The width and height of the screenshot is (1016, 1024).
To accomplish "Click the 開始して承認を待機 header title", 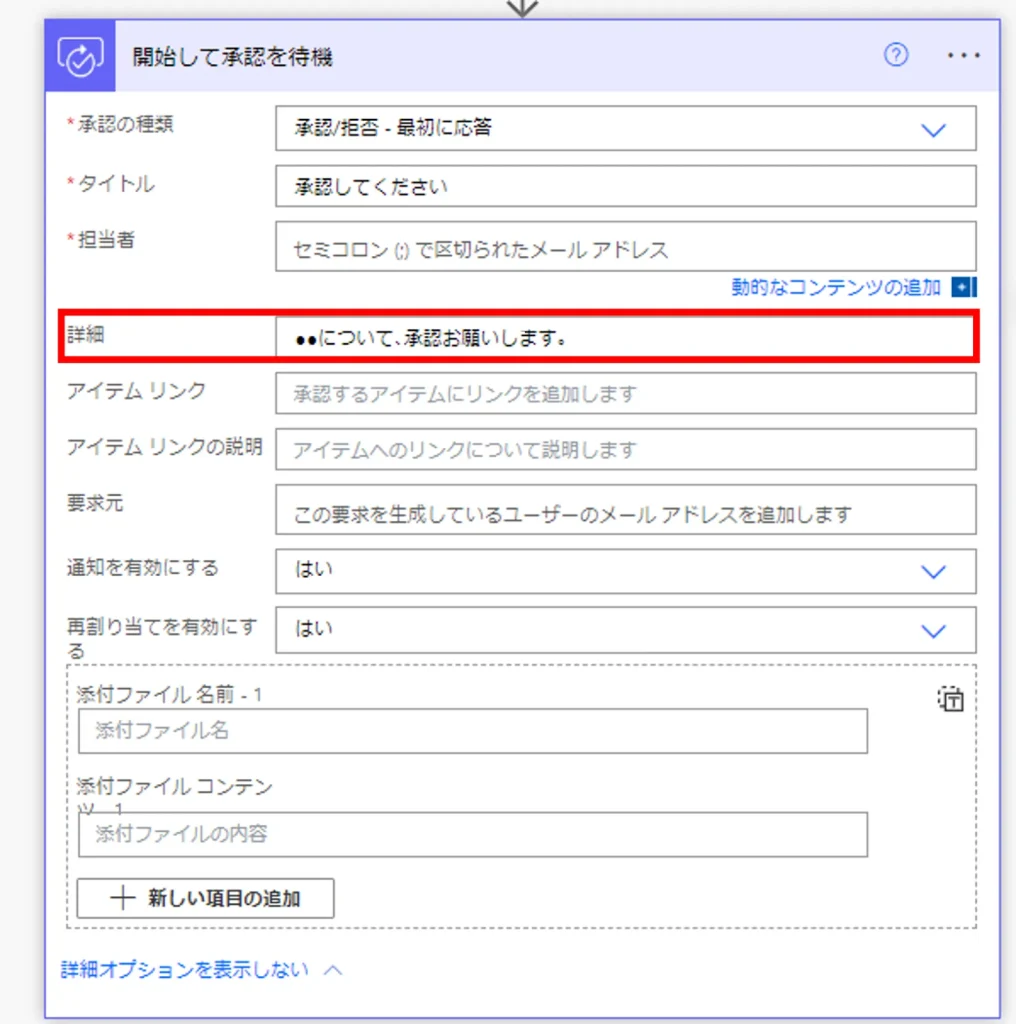I will tap(233, 57).
